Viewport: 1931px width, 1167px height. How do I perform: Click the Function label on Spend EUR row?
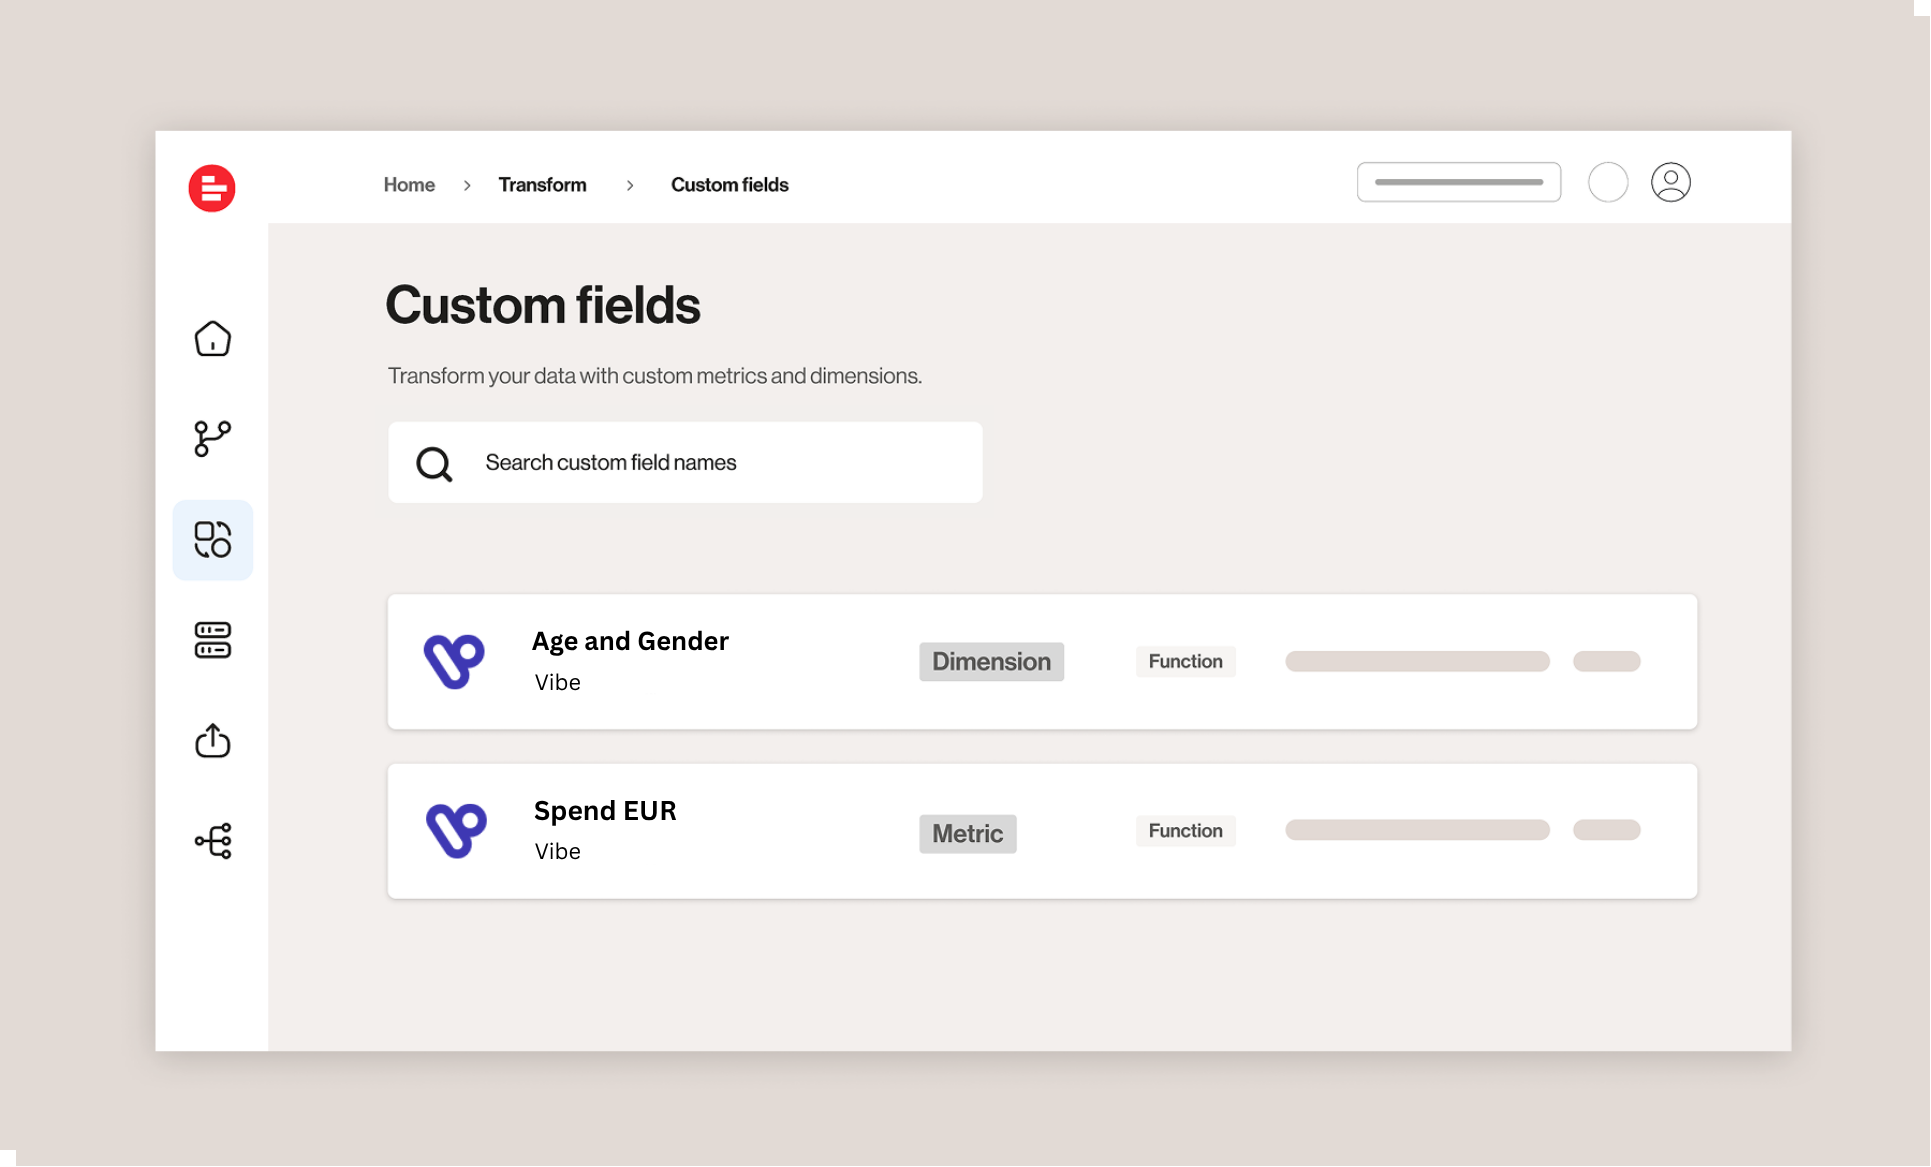point(1185,831)
